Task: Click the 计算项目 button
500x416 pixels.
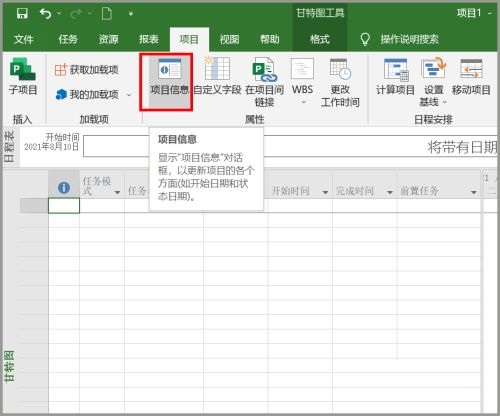Action: coord(395,77)
